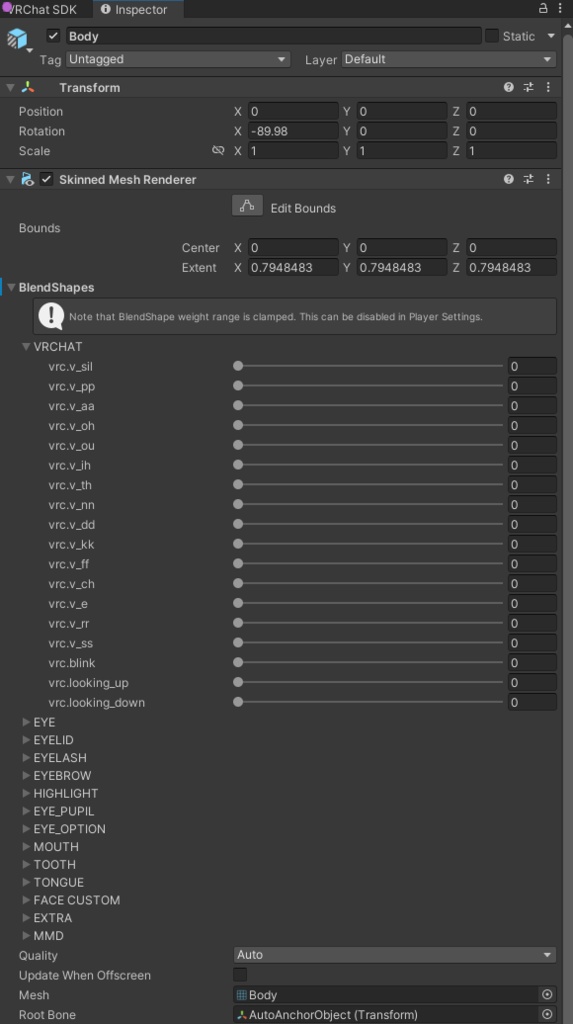The image size is (573, 1024).
Task: Expand the EYELASH blendshape group
Action: (26, 758)
